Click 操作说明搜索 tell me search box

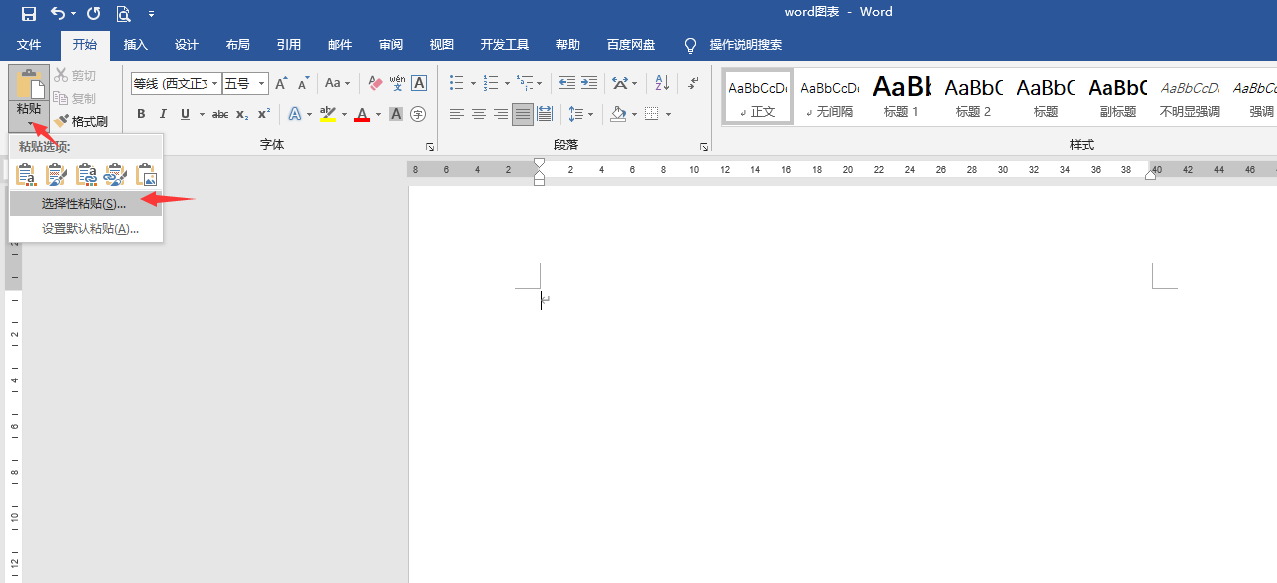click(x=746, y=45)
